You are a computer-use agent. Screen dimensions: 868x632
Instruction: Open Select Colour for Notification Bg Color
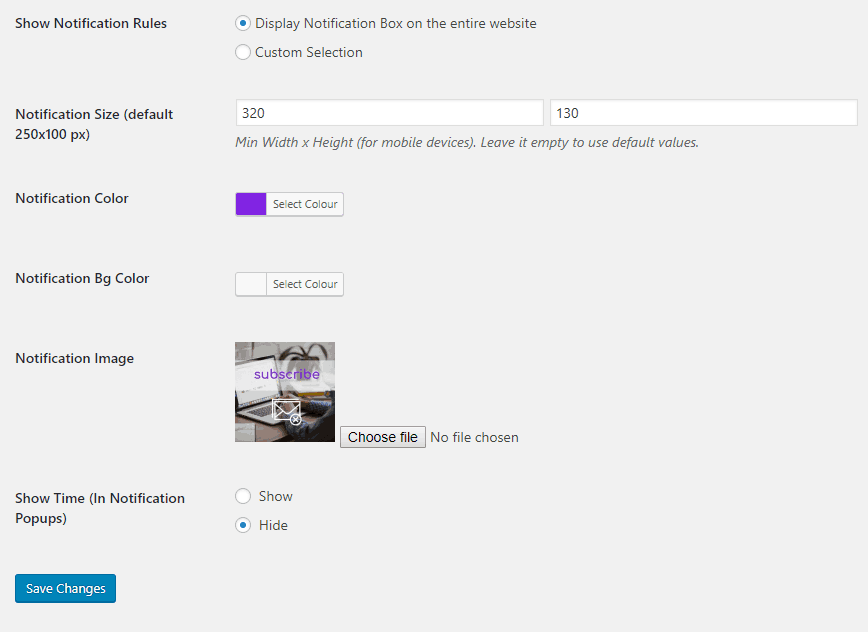tap(304, 283)
